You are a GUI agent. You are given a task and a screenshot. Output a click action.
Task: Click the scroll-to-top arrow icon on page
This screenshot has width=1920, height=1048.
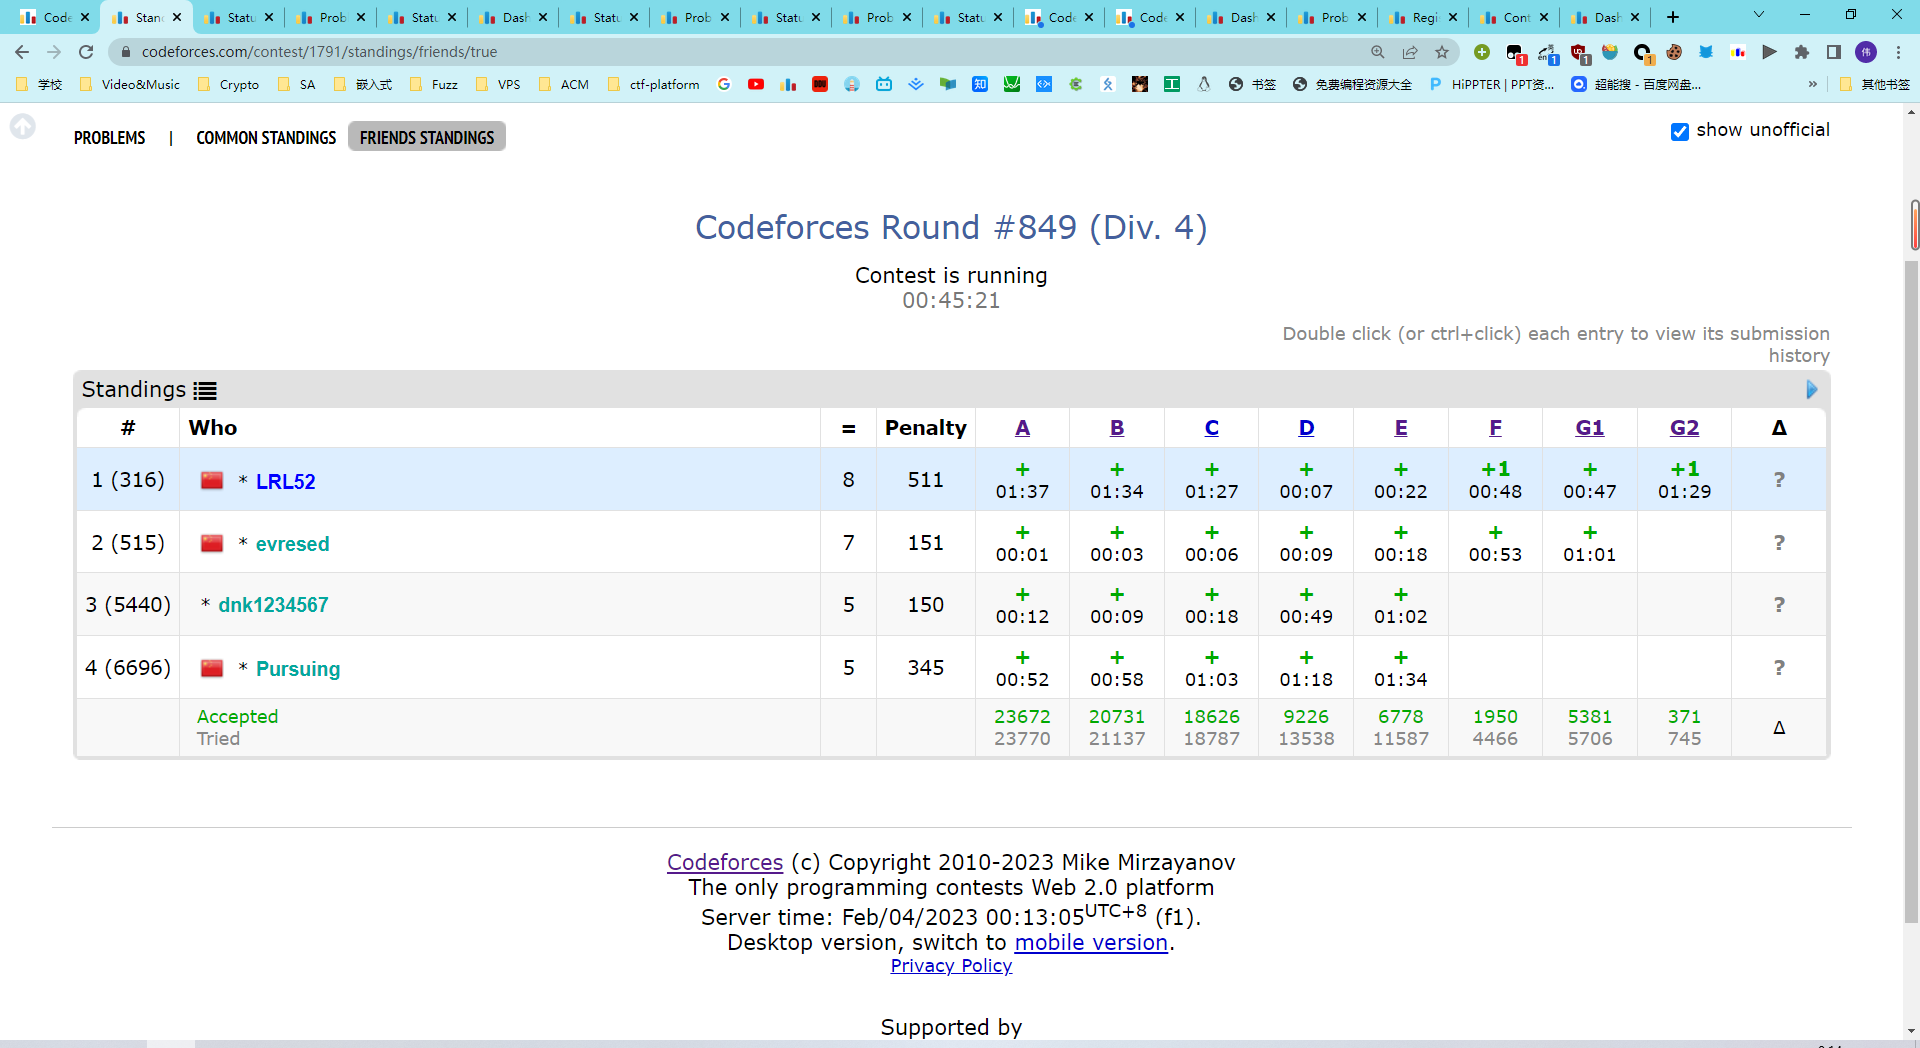pyautogui.click(x=23, y=127)
